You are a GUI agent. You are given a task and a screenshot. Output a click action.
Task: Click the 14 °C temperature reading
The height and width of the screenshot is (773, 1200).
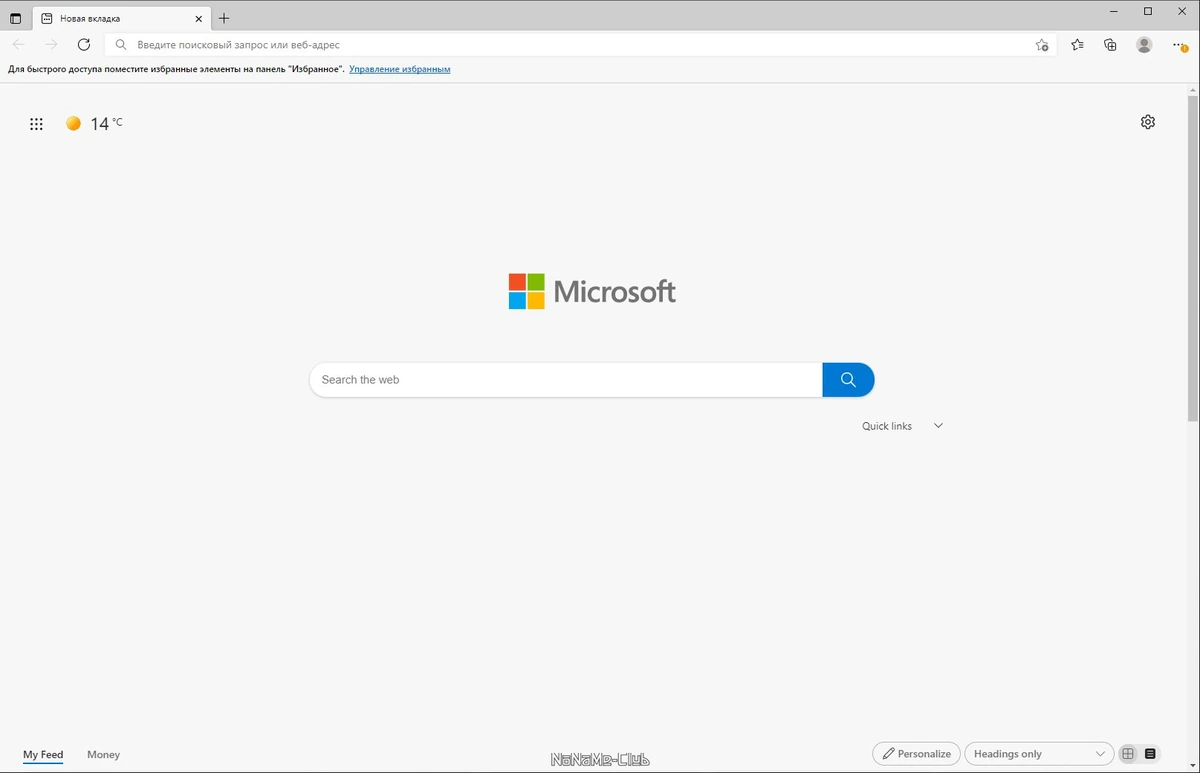click(x=106, y=124)
